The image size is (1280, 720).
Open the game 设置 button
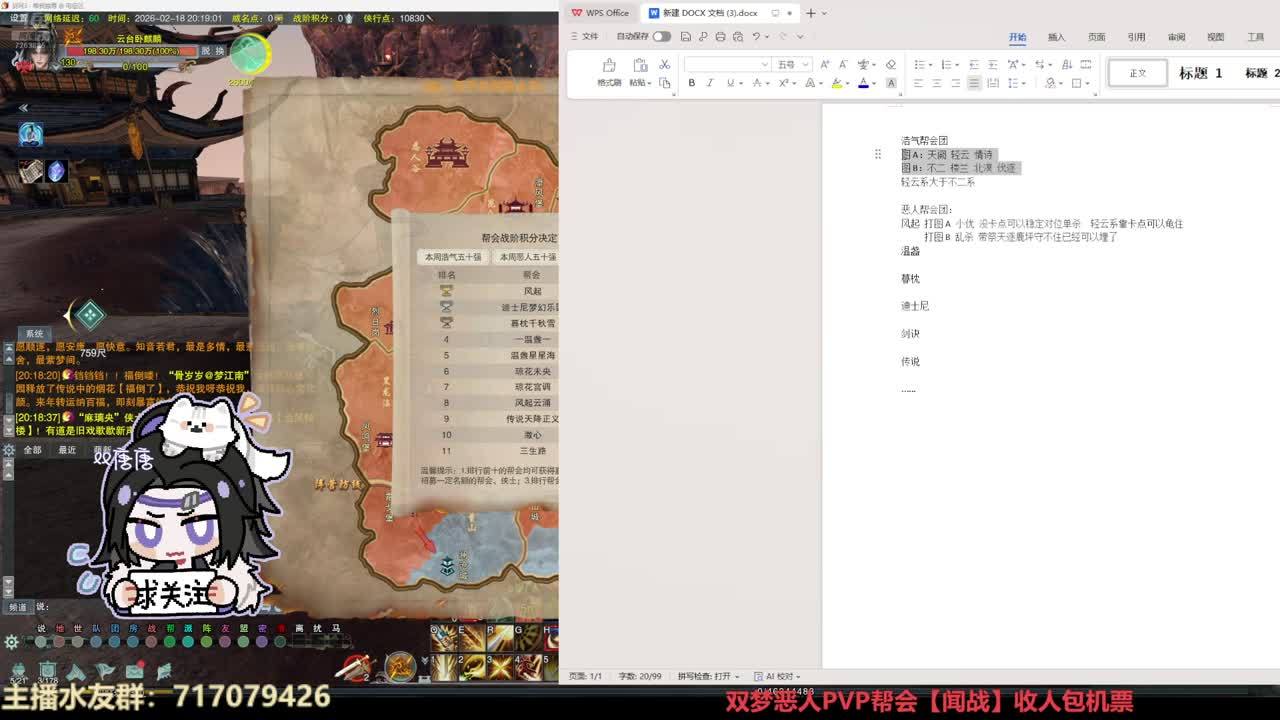point(19,18)
